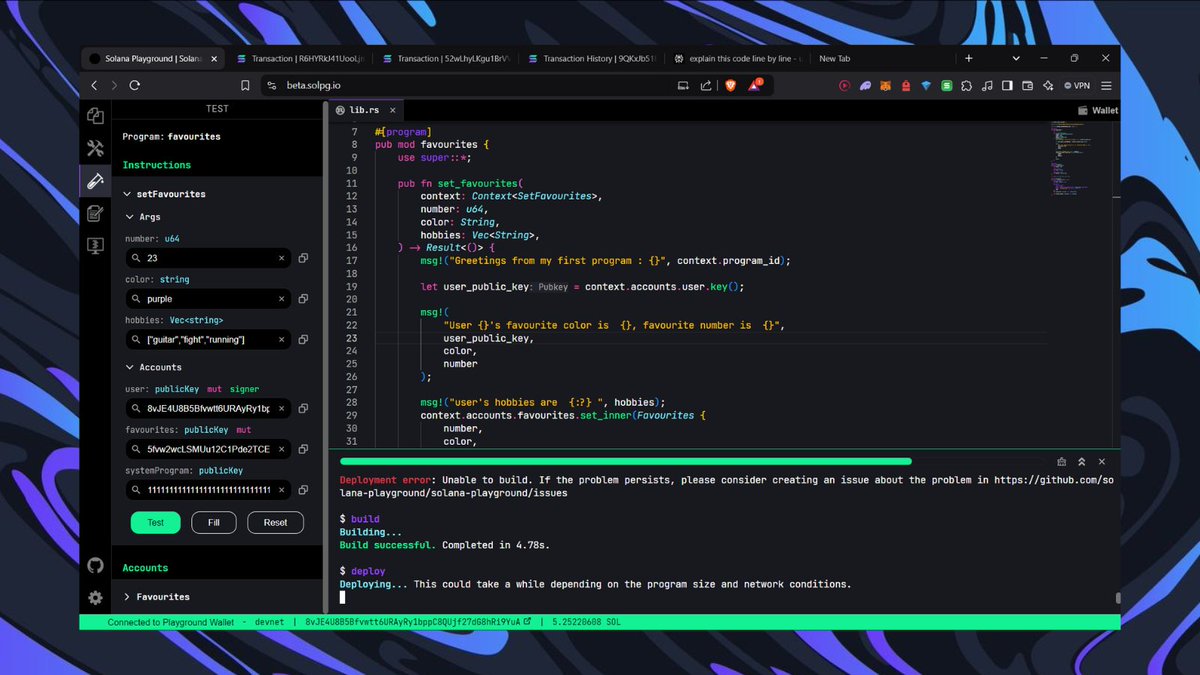
Task: Collapse the setFavourites instruction
Action: click(164, 194)
